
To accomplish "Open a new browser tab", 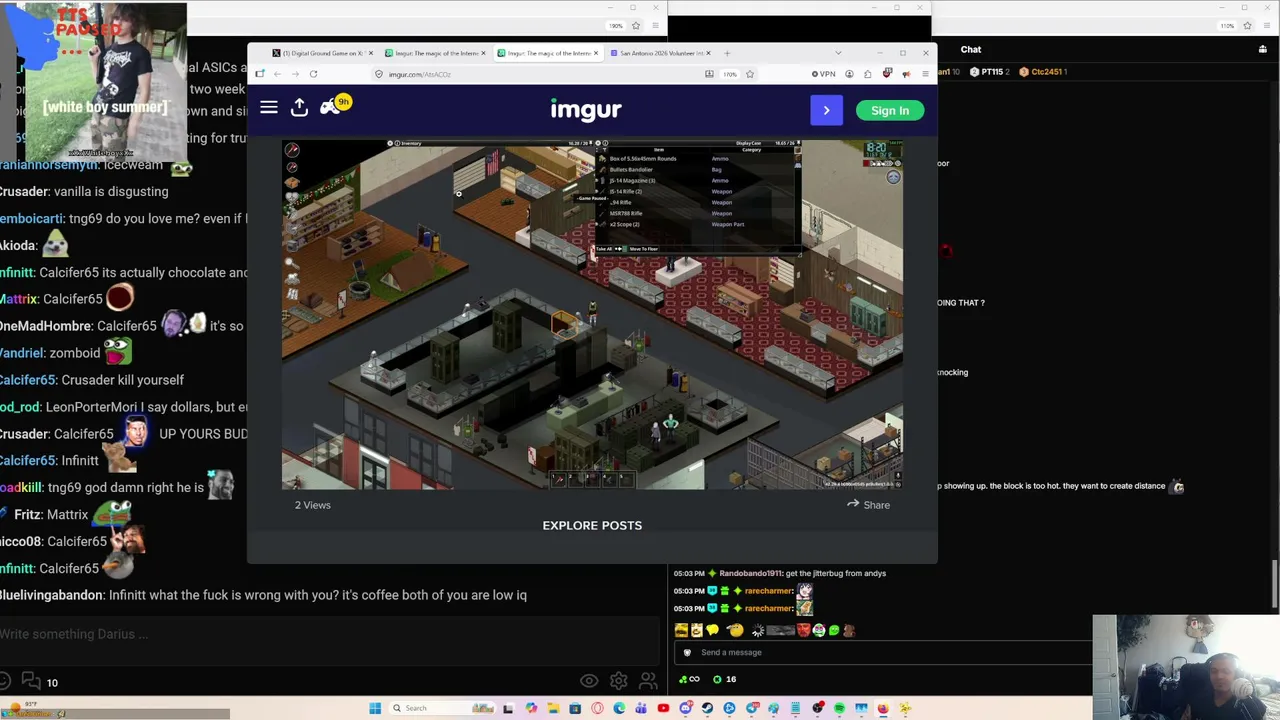I will point(727,53).
